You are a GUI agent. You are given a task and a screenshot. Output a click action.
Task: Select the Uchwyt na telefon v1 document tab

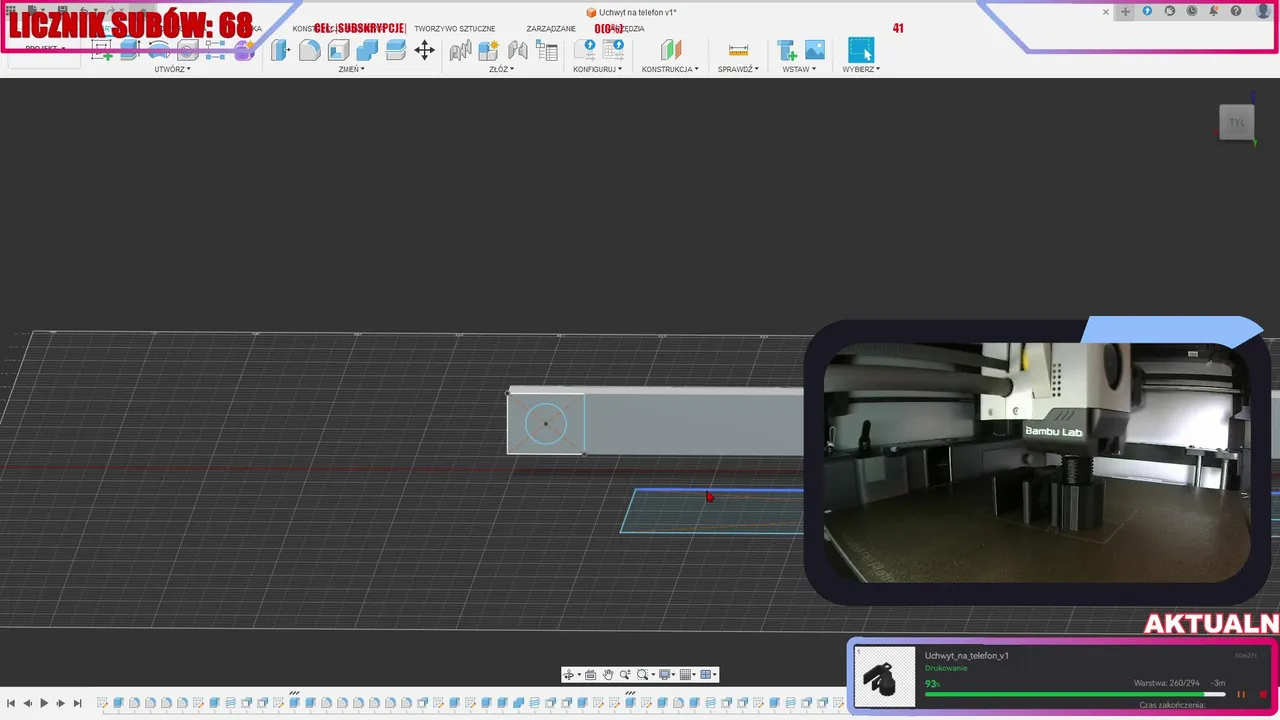click(631, 12)
